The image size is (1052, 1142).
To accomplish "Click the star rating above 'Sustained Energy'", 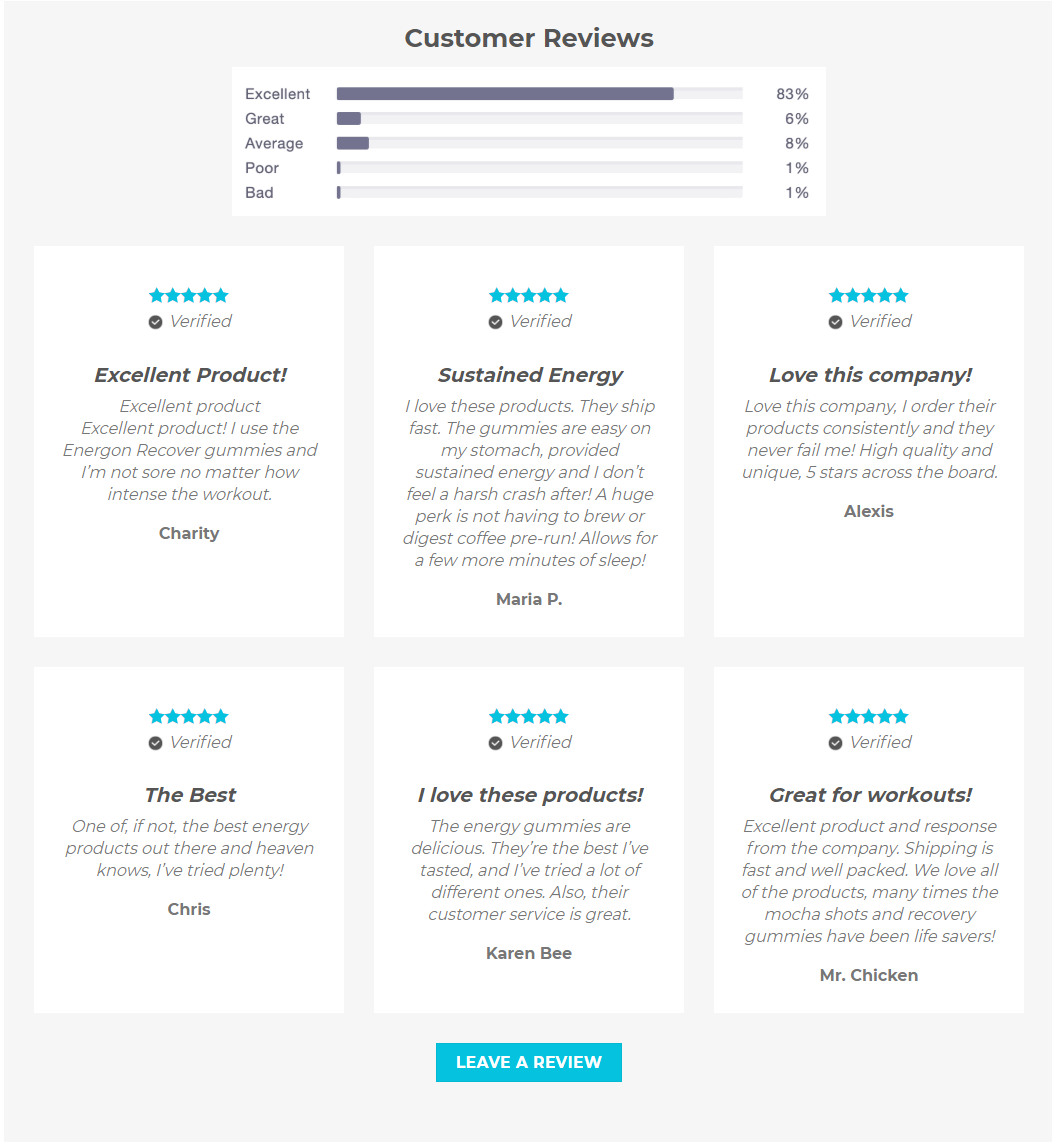I will [529, 296].
